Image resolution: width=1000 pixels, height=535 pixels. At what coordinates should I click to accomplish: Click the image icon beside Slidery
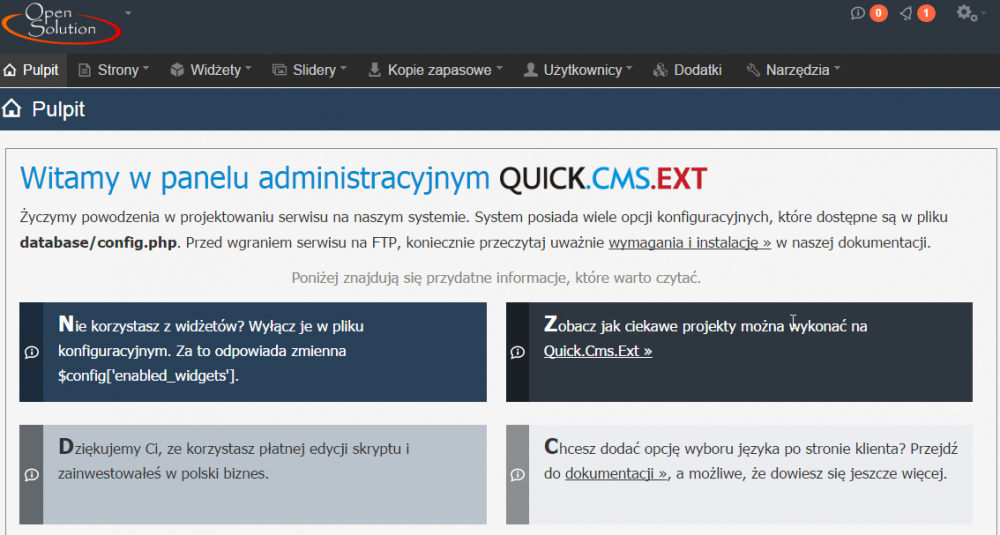coord(279,70)
